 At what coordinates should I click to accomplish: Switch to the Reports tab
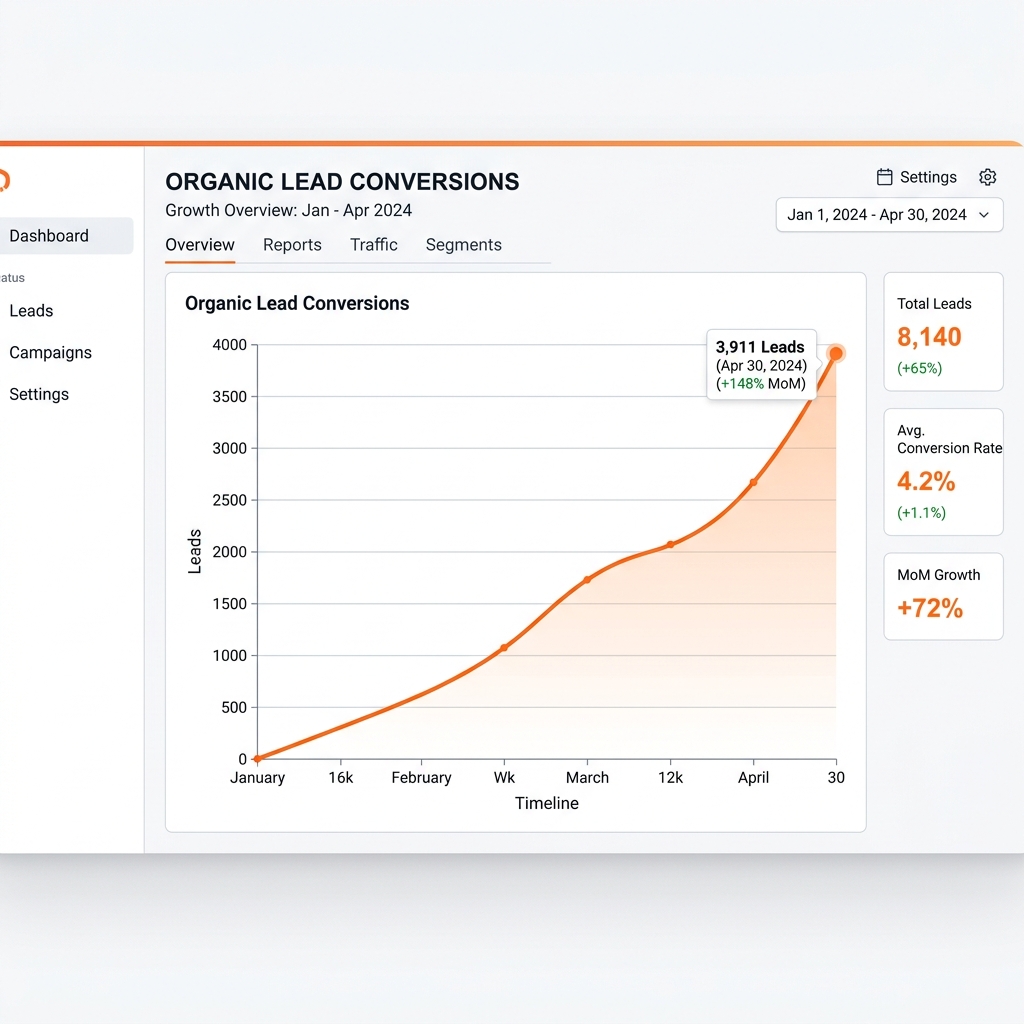292,245
